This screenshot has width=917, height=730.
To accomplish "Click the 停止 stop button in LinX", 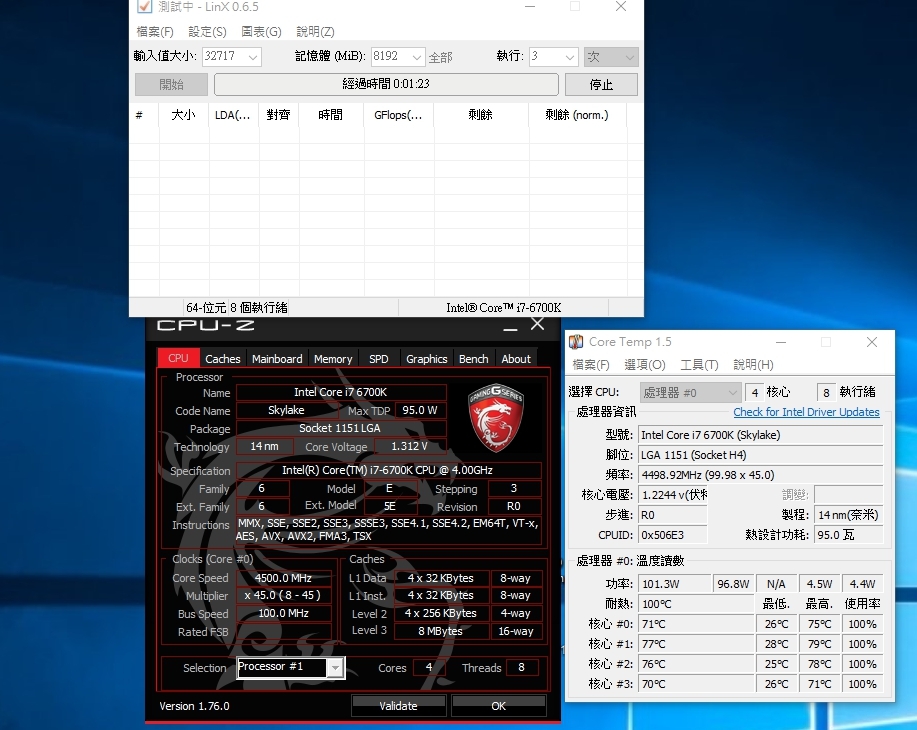I will (x=601, y=85).
